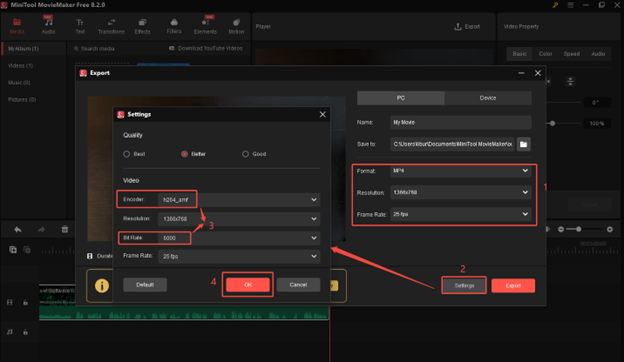Click the key upgrade icon in the title bar
The height and width of the screenshot is (362, 624).
(x=555, y=5)
